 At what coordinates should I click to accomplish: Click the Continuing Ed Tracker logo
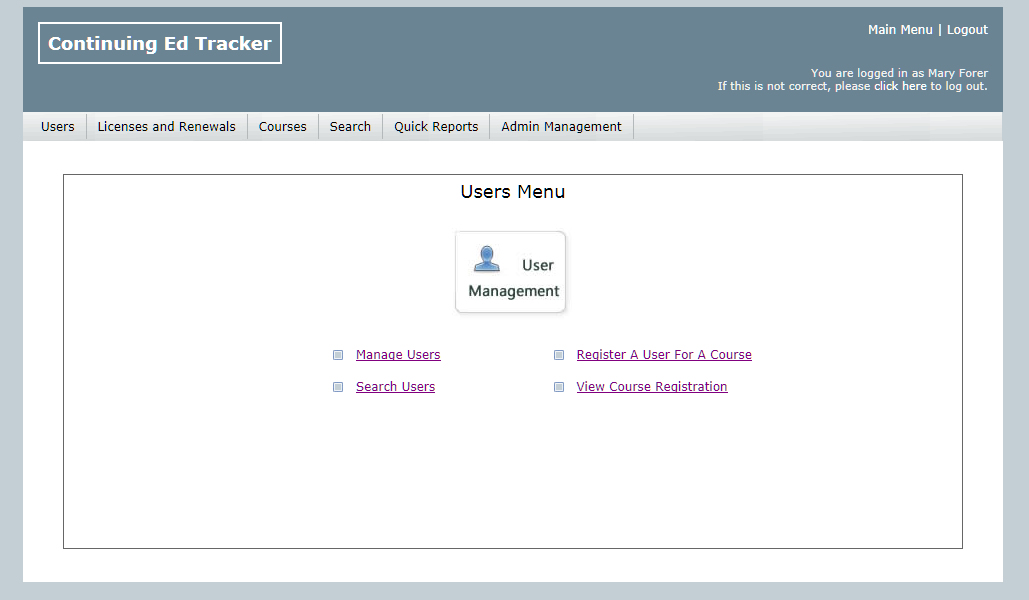point(160,43)
